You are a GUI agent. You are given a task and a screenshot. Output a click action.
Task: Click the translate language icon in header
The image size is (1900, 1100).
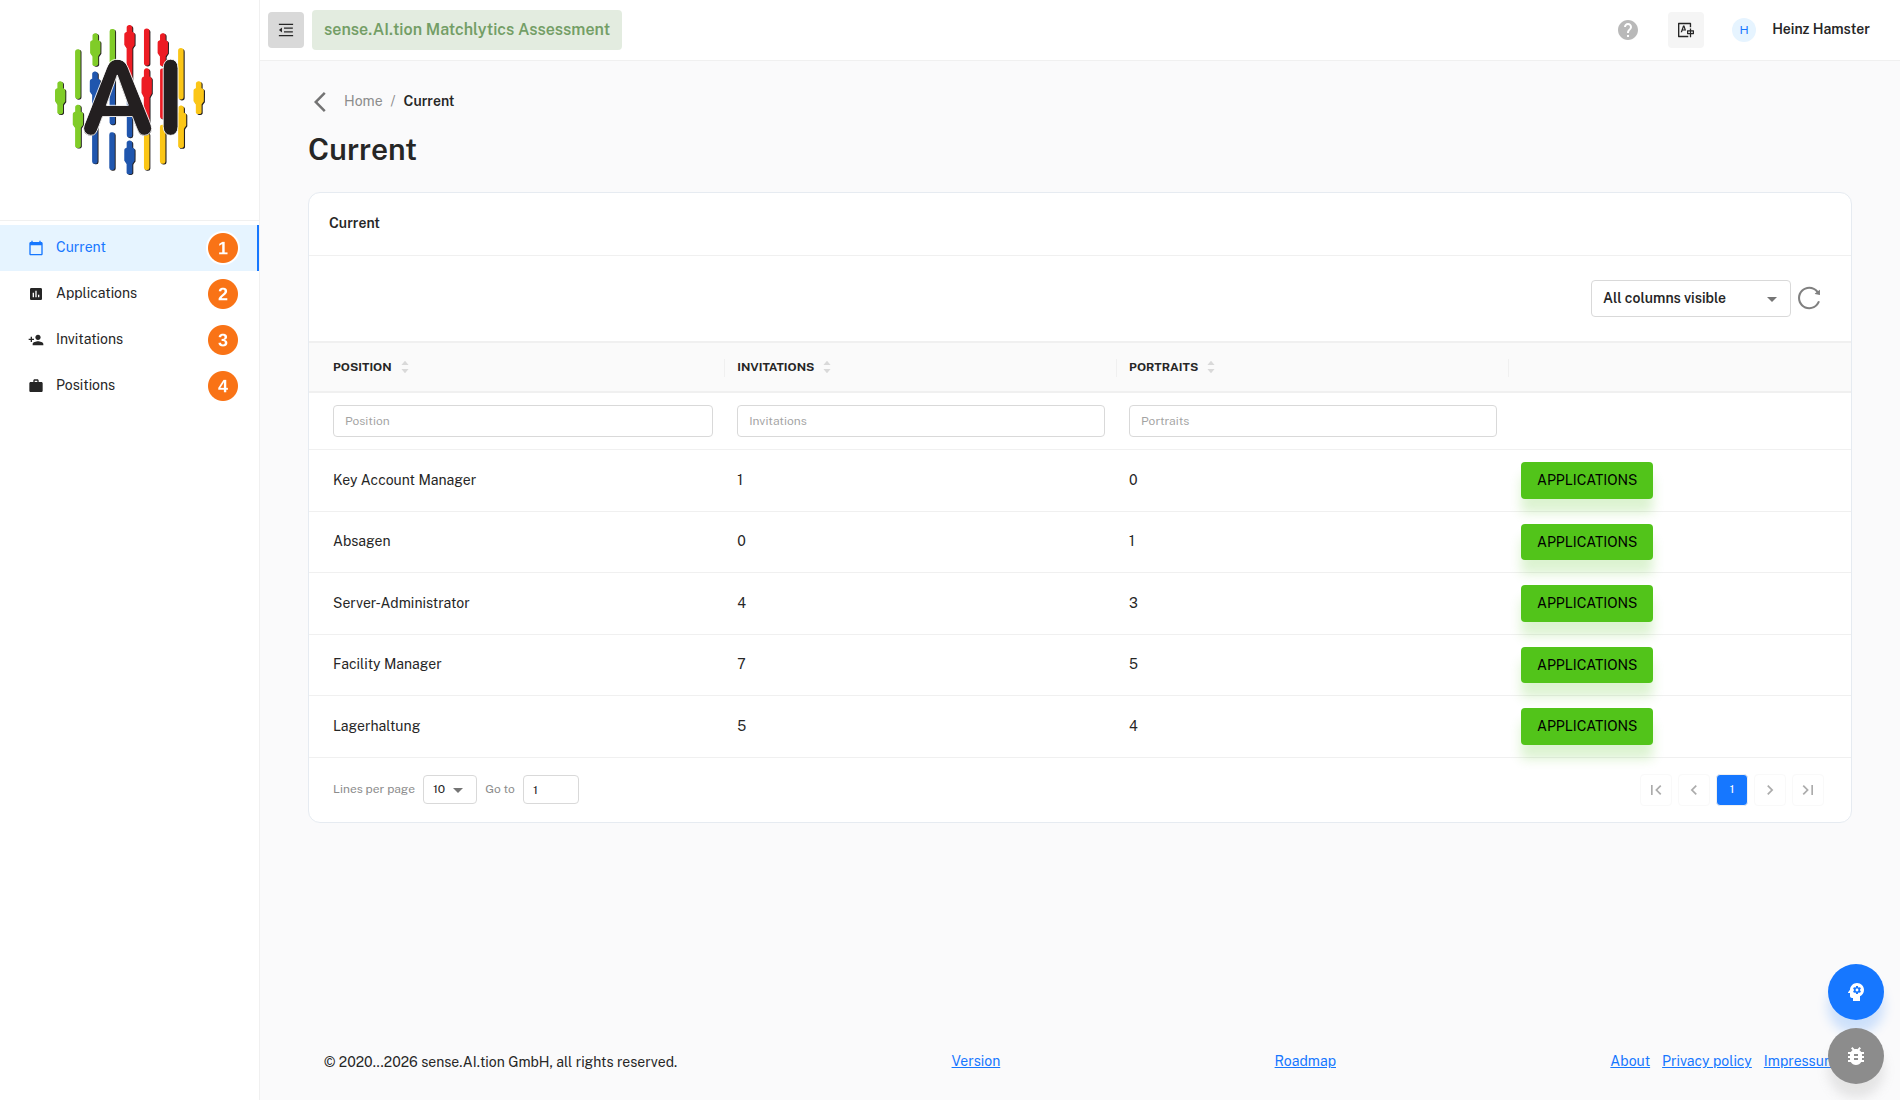tap(1686, 30)
